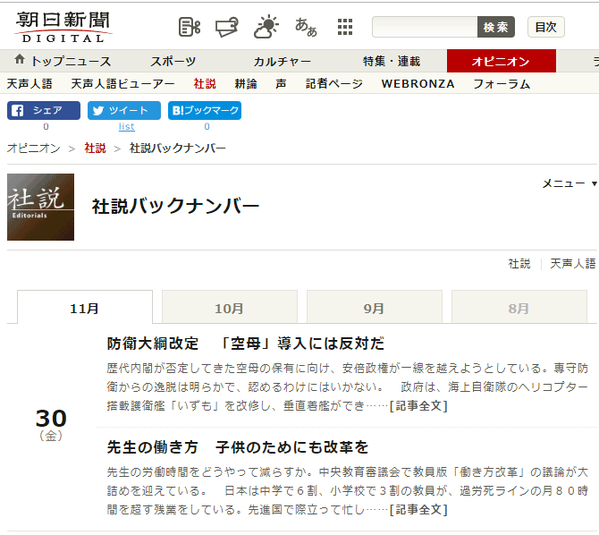Open the messages mailbox icon
Viewport: 599px width, 535px height.
(x=227, y=27)
